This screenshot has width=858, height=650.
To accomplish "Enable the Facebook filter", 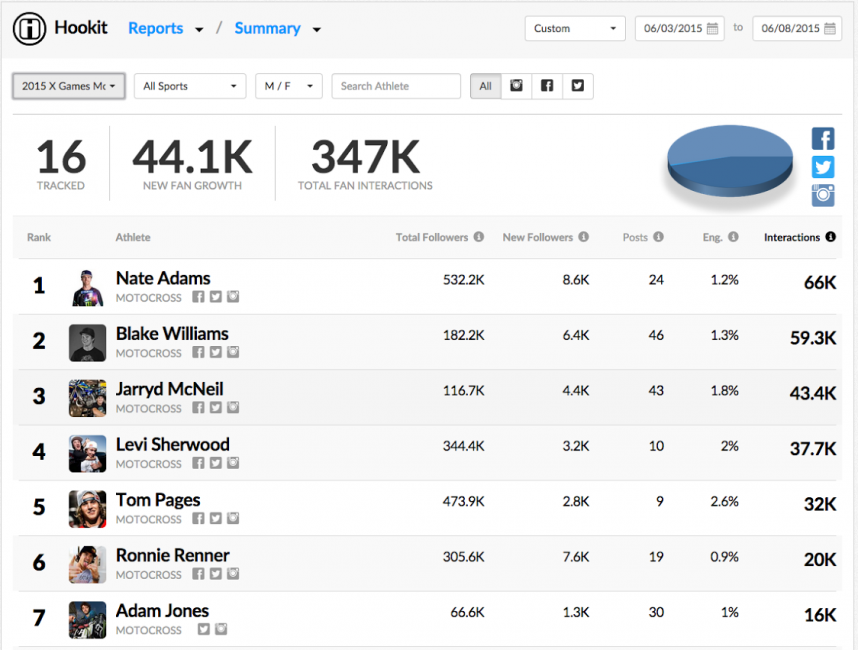I will click(547, 86).
